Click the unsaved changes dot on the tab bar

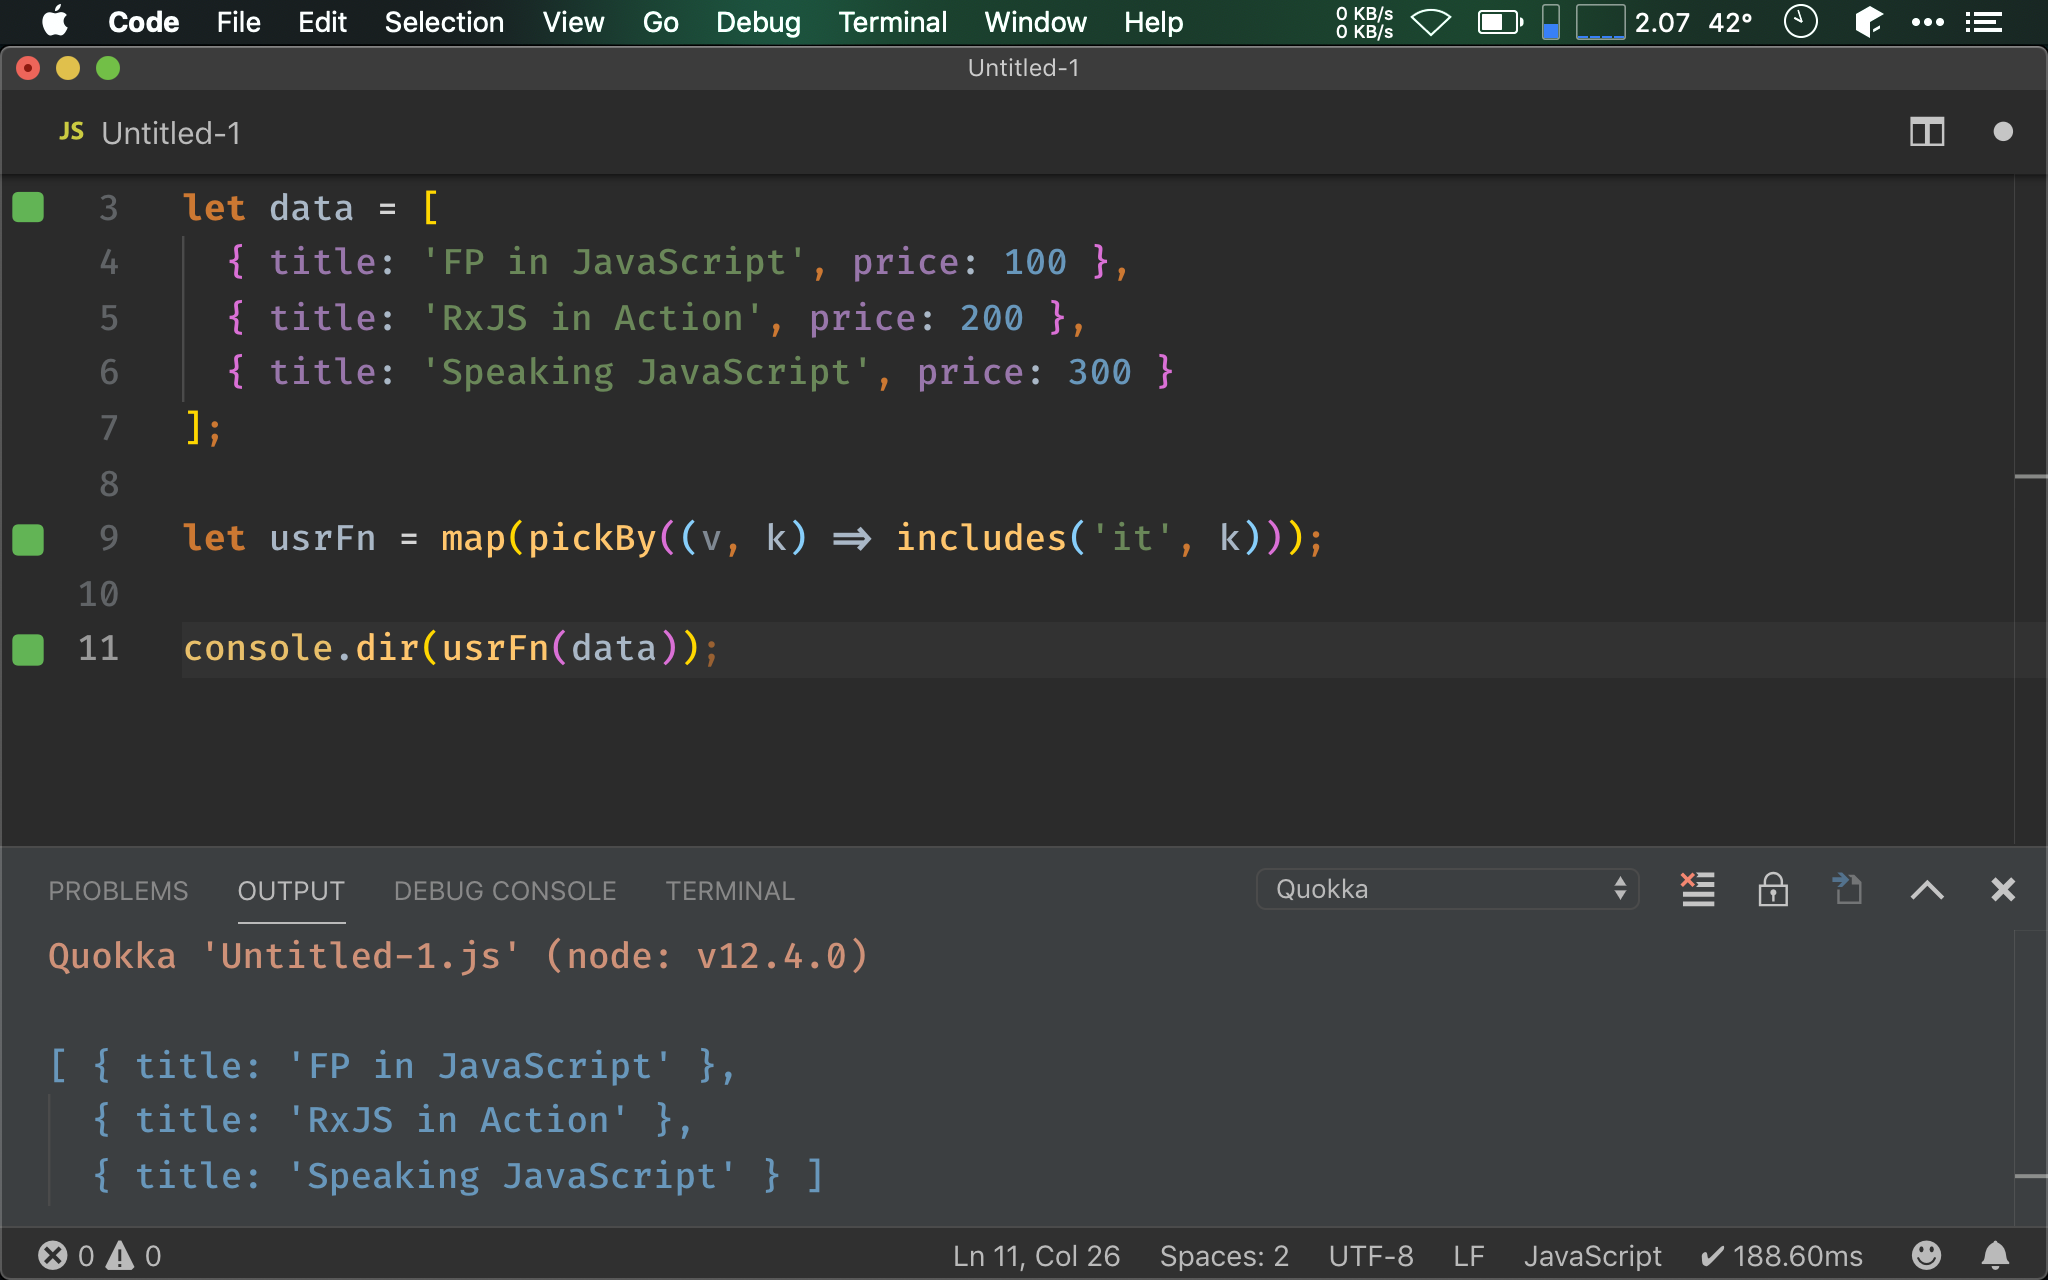pos(2002,132)
